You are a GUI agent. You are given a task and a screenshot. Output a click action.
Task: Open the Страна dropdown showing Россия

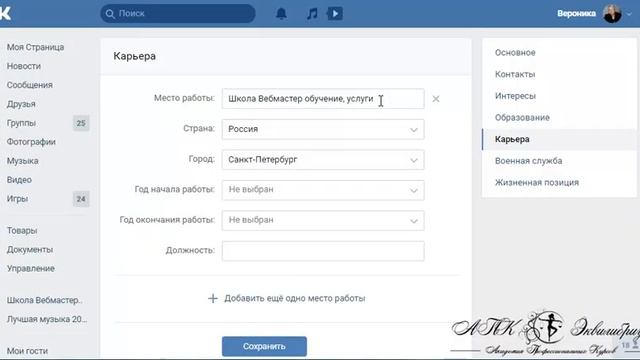(x=323, y=129)
